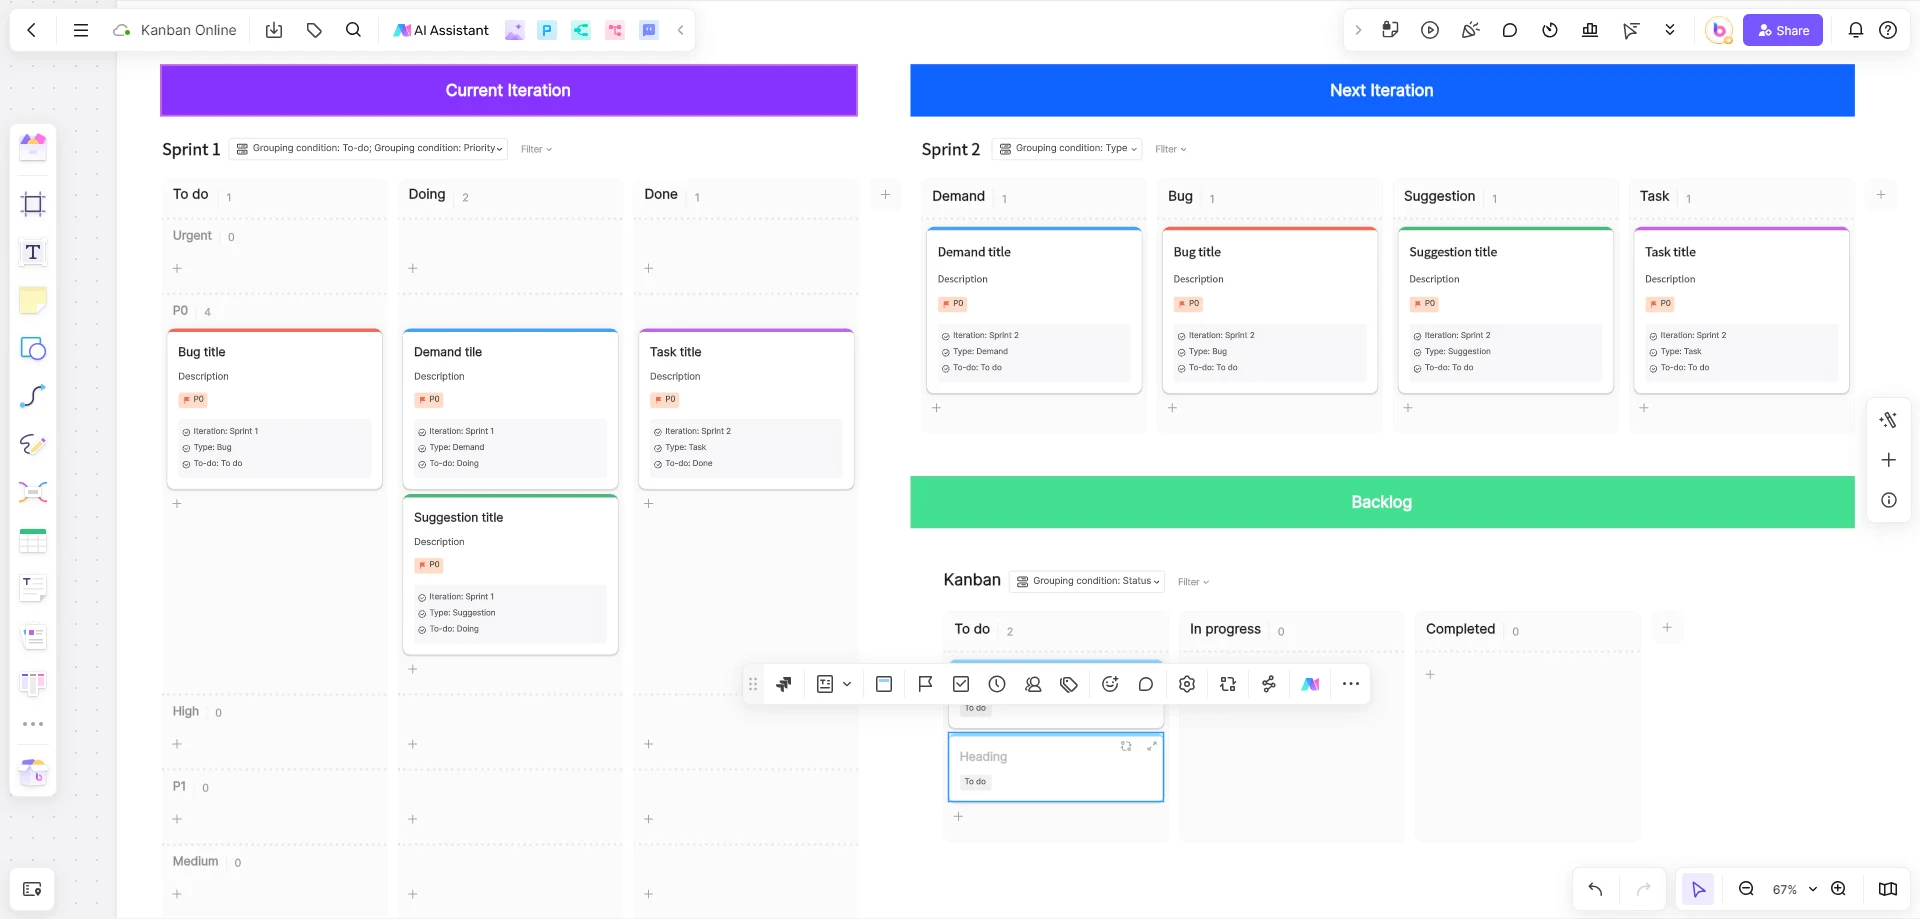
Task: Click the export/download icon in top bar
Action: pos(274,30)
